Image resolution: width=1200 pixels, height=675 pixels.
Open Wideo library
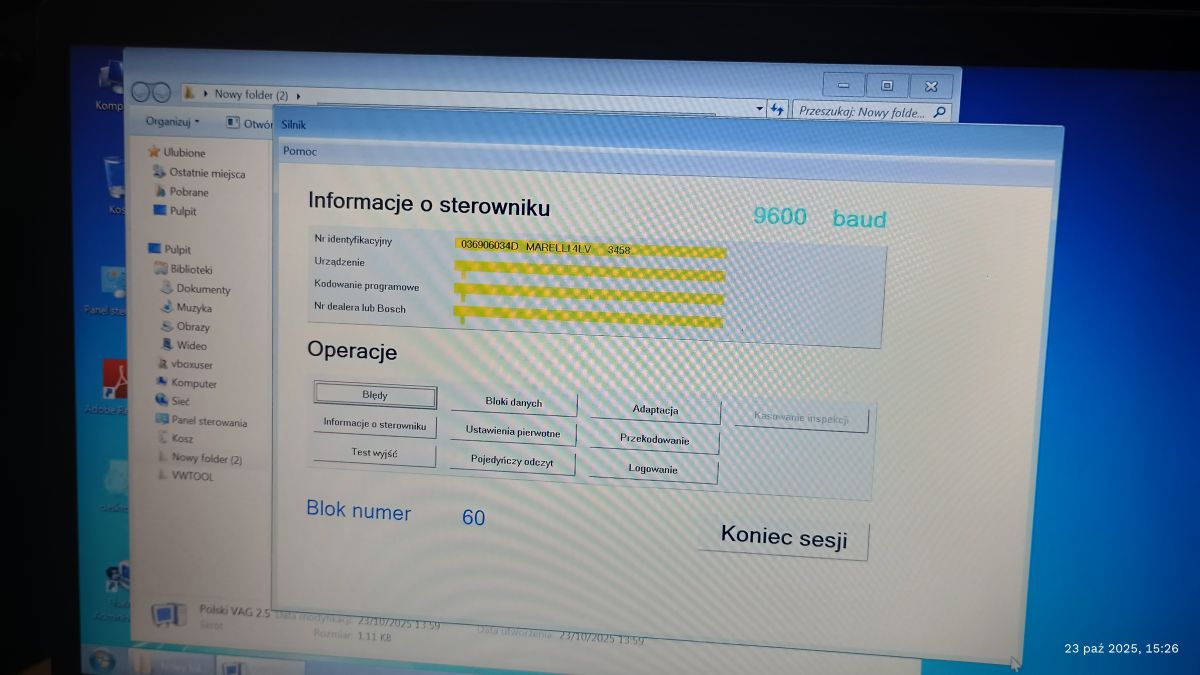tap(184, 346)
